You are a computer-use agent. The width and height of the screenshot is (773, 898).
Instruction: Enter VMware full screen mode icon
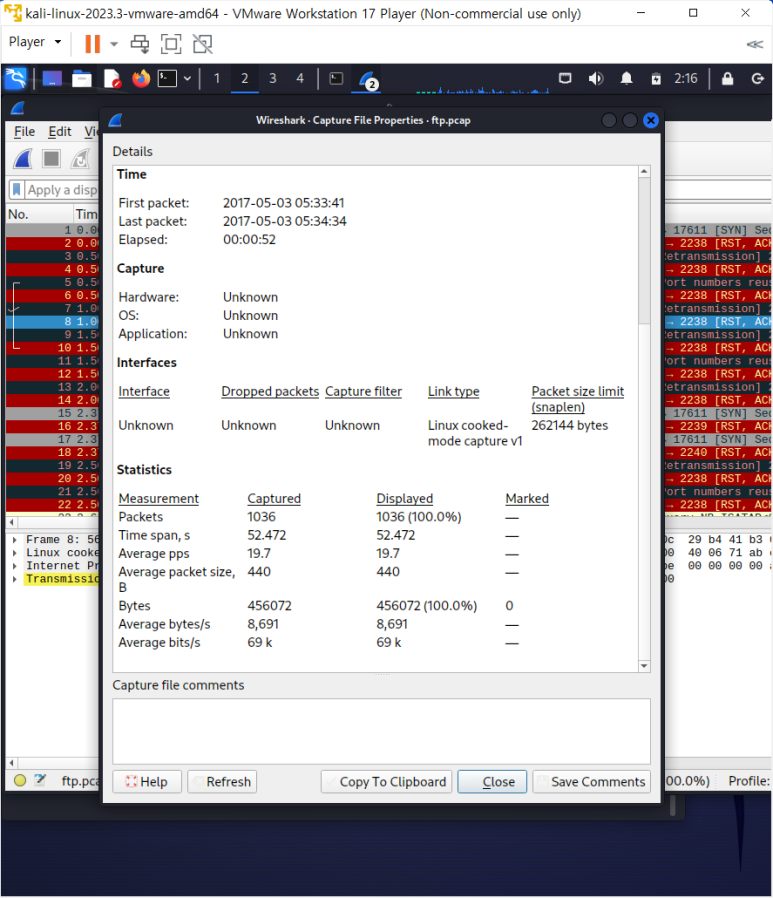[171, 44]
